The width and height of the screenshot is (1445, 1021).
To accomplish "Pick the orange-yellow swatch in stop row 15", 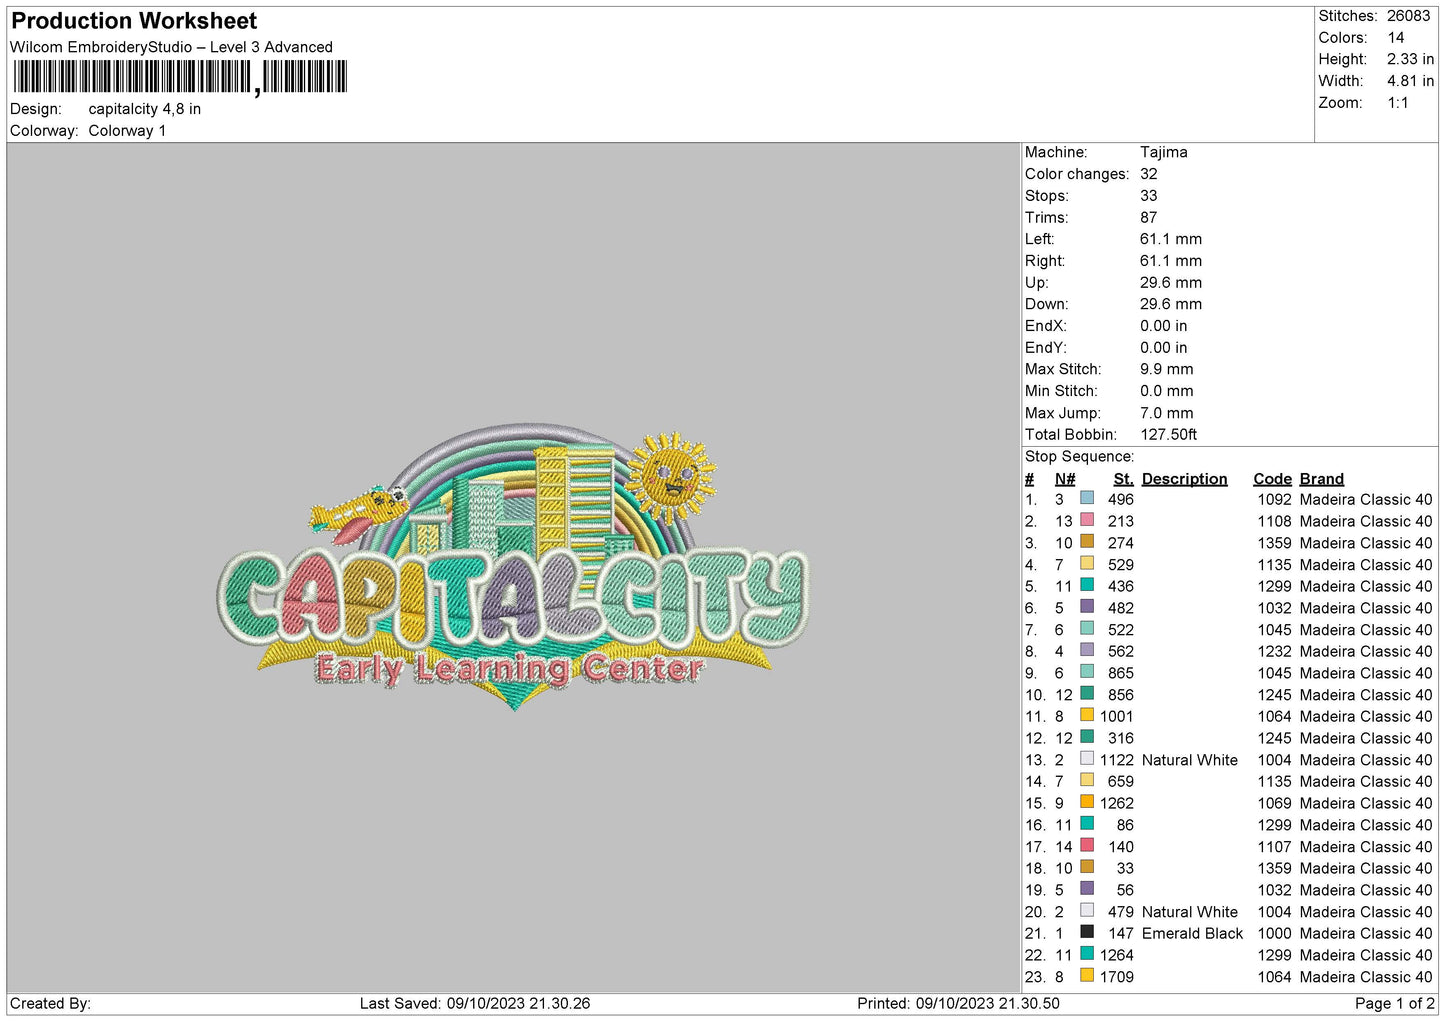I will [x=1087, y=802].
